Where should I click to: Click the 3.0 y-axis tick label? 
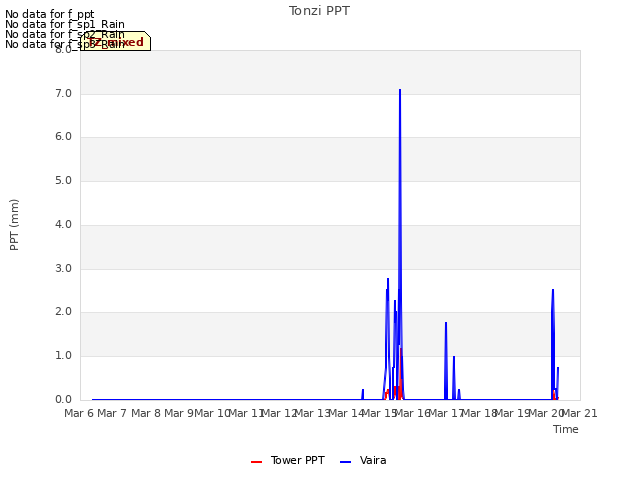click(63, 269)
